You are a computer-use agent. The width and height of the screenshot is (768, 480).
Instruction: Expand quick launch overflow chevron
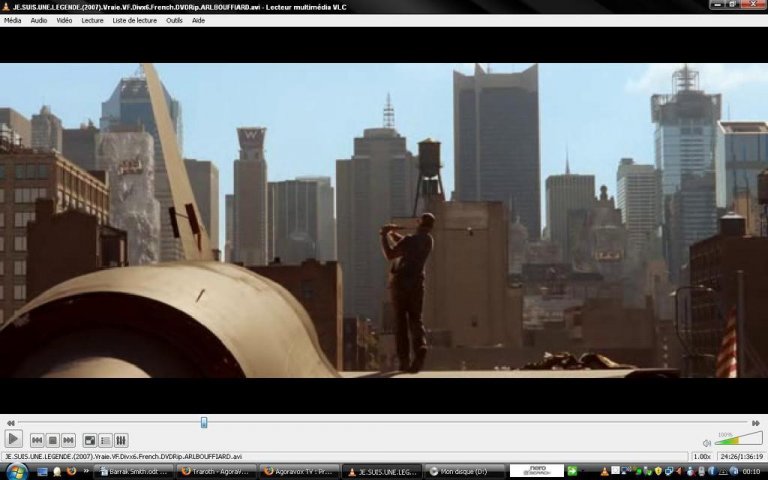pos(87,471)
